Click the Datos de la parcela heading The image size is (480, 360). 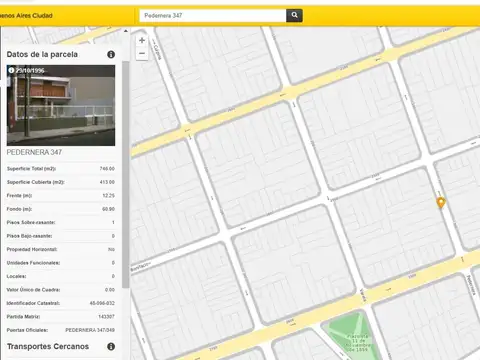pyautogui.click(x=42, y=54)
